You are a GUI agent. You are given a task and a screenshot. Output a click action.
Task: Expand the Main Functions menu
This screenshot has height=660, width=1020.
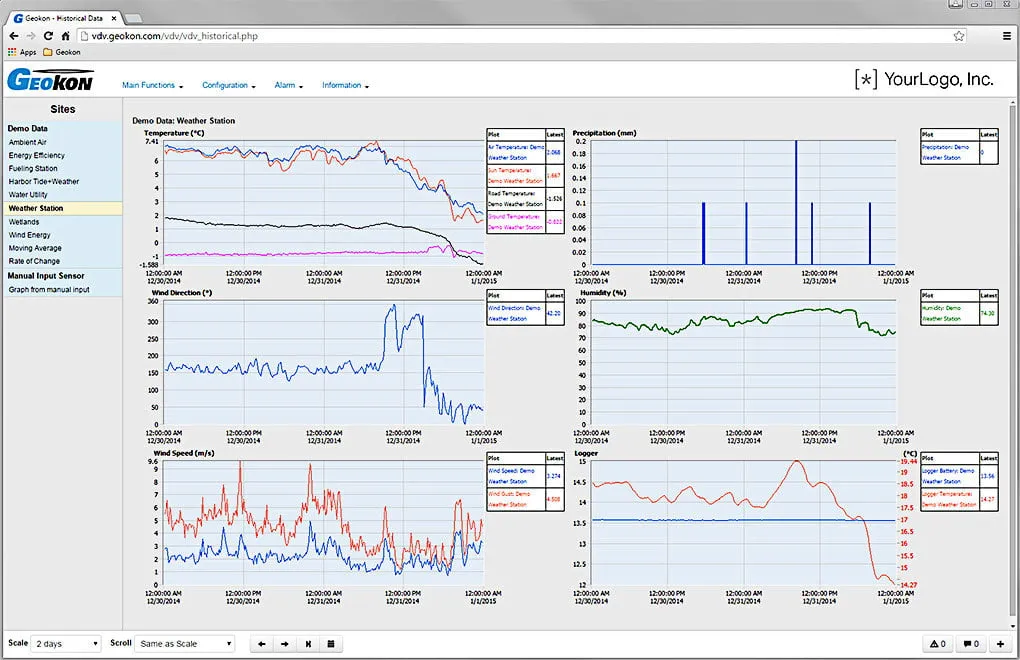152,85
